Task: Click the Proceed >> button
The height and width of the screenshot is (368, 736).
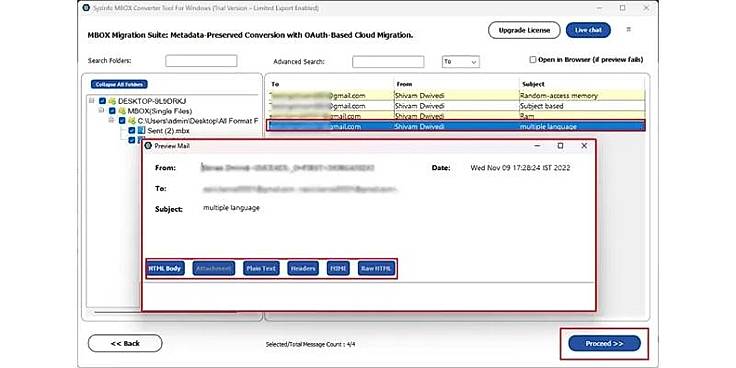Action: 604,344
